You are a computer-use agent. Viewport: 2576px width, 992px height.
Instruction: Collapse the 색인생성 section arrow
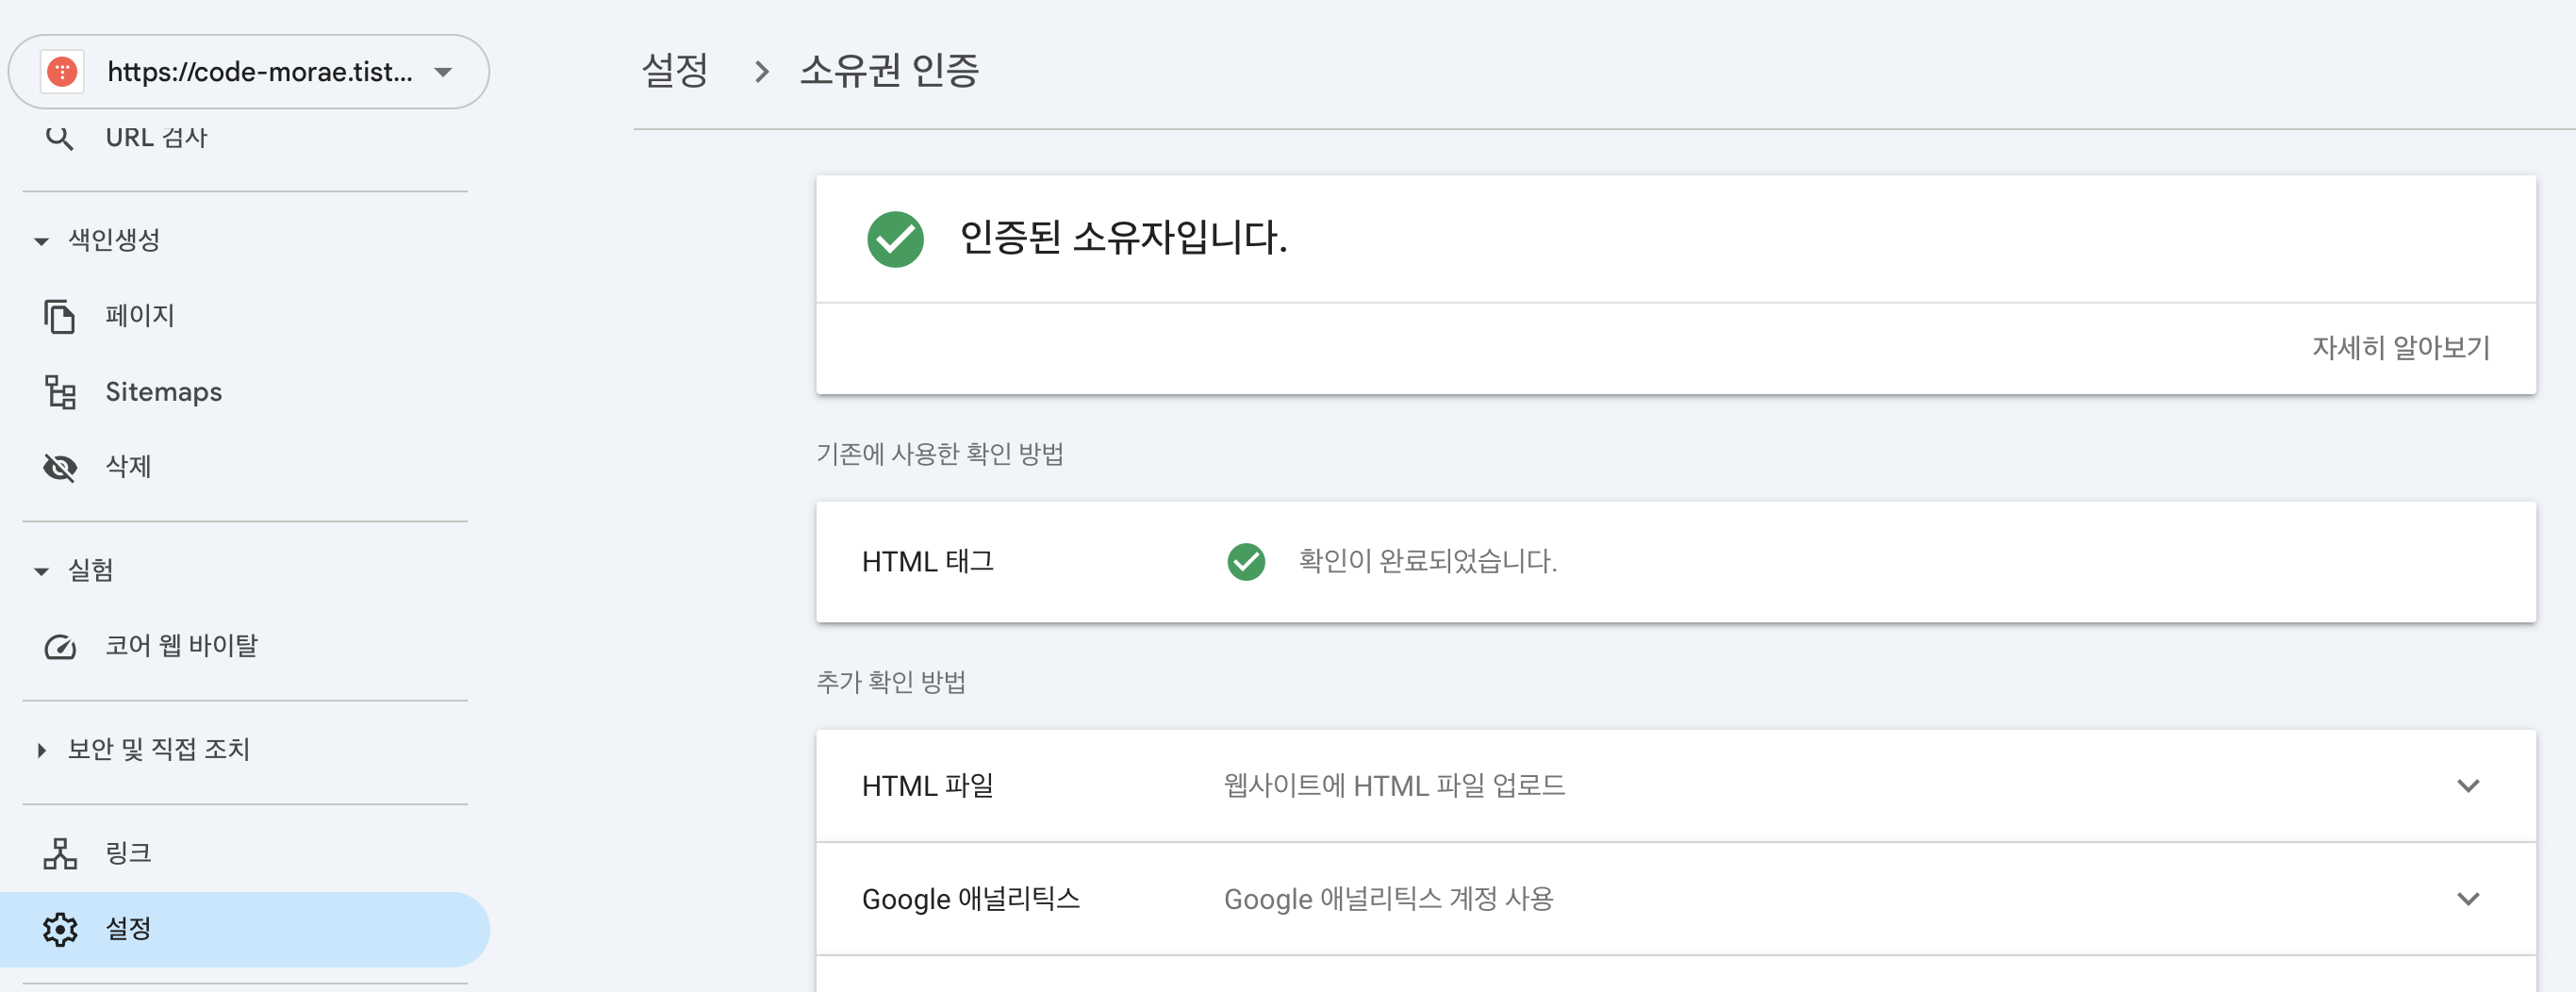click(41, 241)
